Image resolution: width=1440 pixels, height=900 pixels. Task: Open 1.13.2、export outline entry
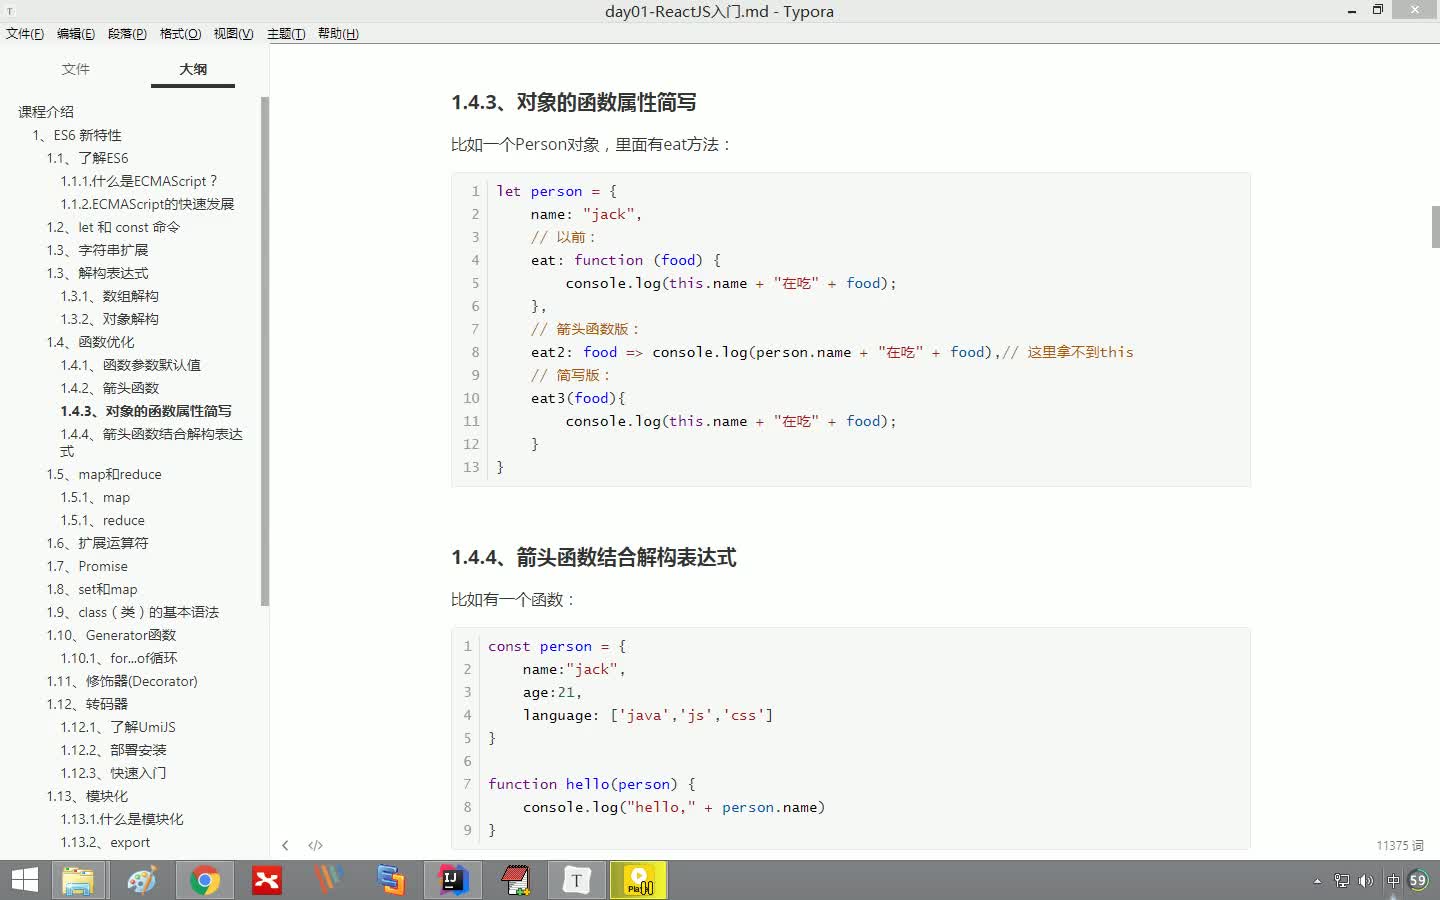105,842
